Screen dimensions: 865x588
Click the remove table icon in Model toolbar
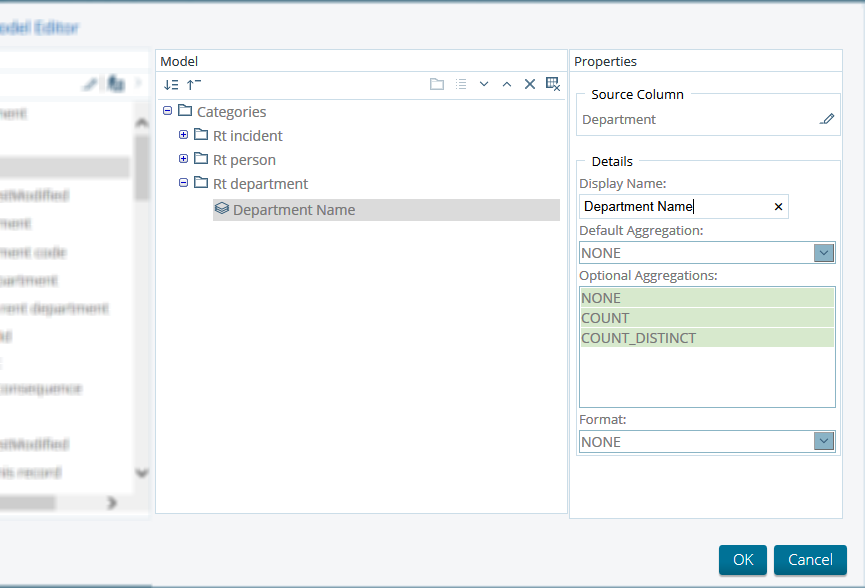[553, 84]
